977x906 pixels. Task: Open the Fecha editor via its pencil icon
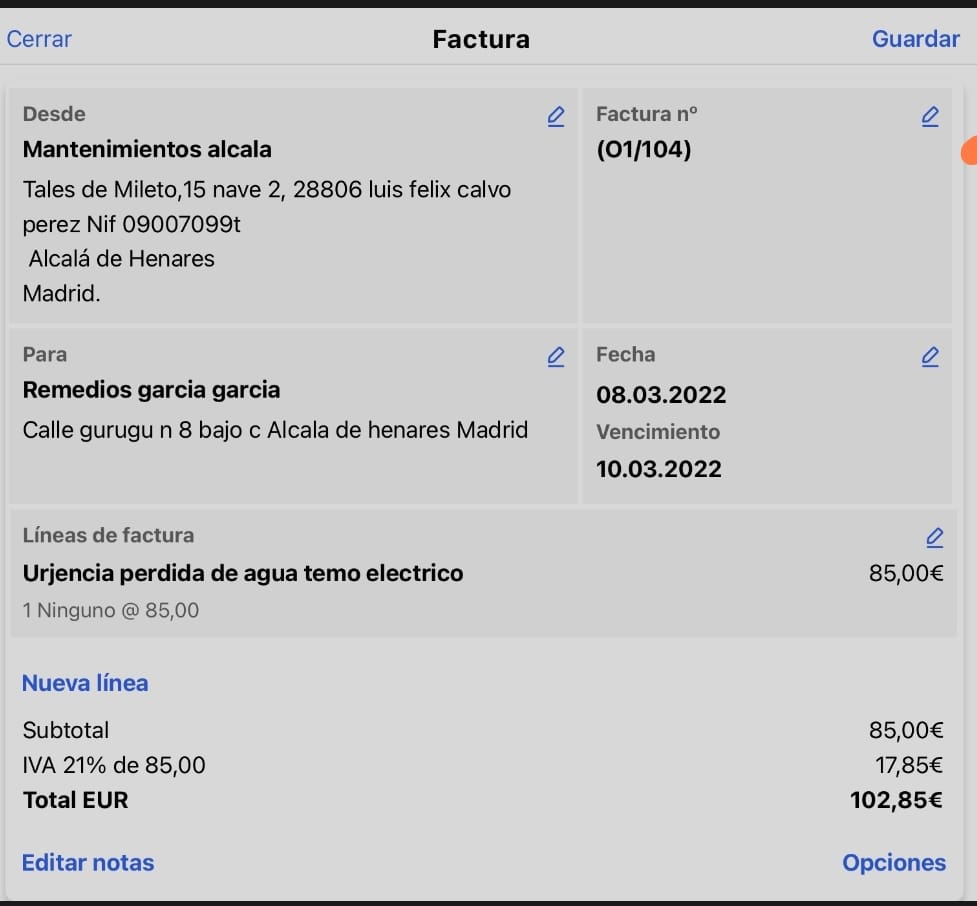[929, 356]
